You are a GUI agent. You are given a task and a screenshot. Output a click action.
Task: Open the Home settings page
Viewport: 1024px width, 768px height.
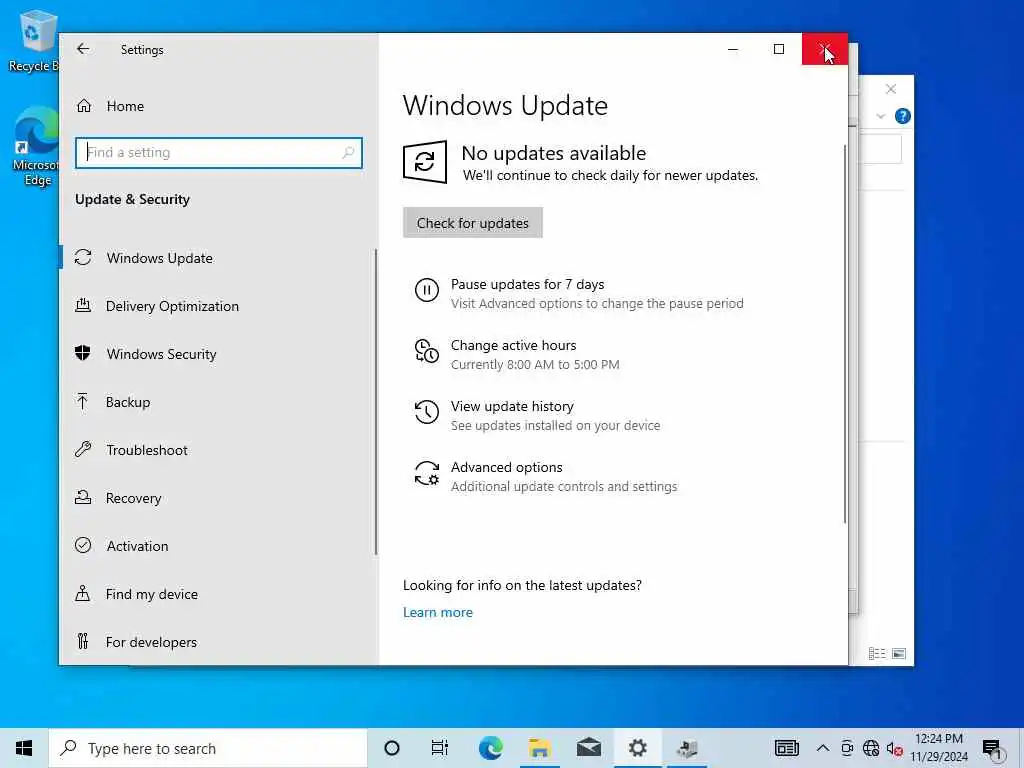tap(125, 106)
